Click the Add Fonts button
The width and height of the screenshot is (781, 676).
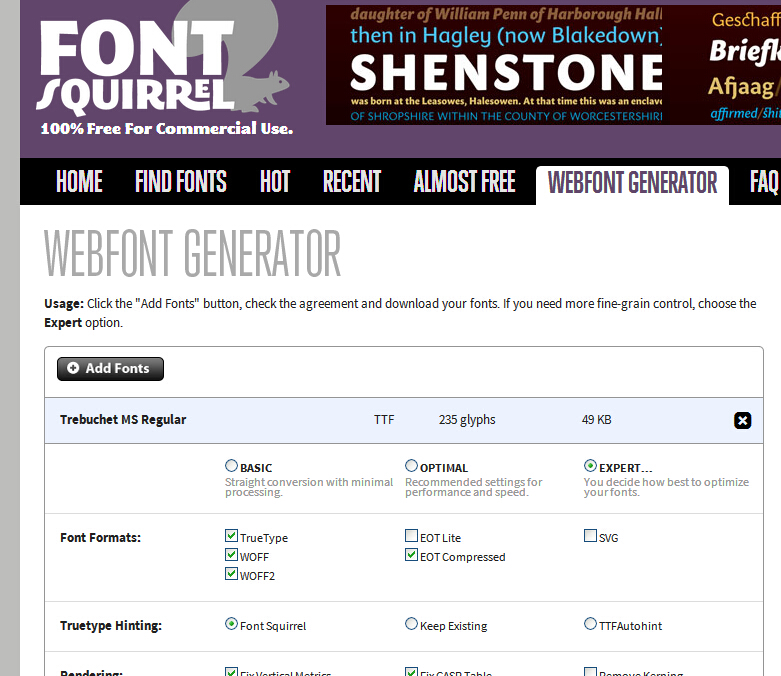click(x=110, y=369)
